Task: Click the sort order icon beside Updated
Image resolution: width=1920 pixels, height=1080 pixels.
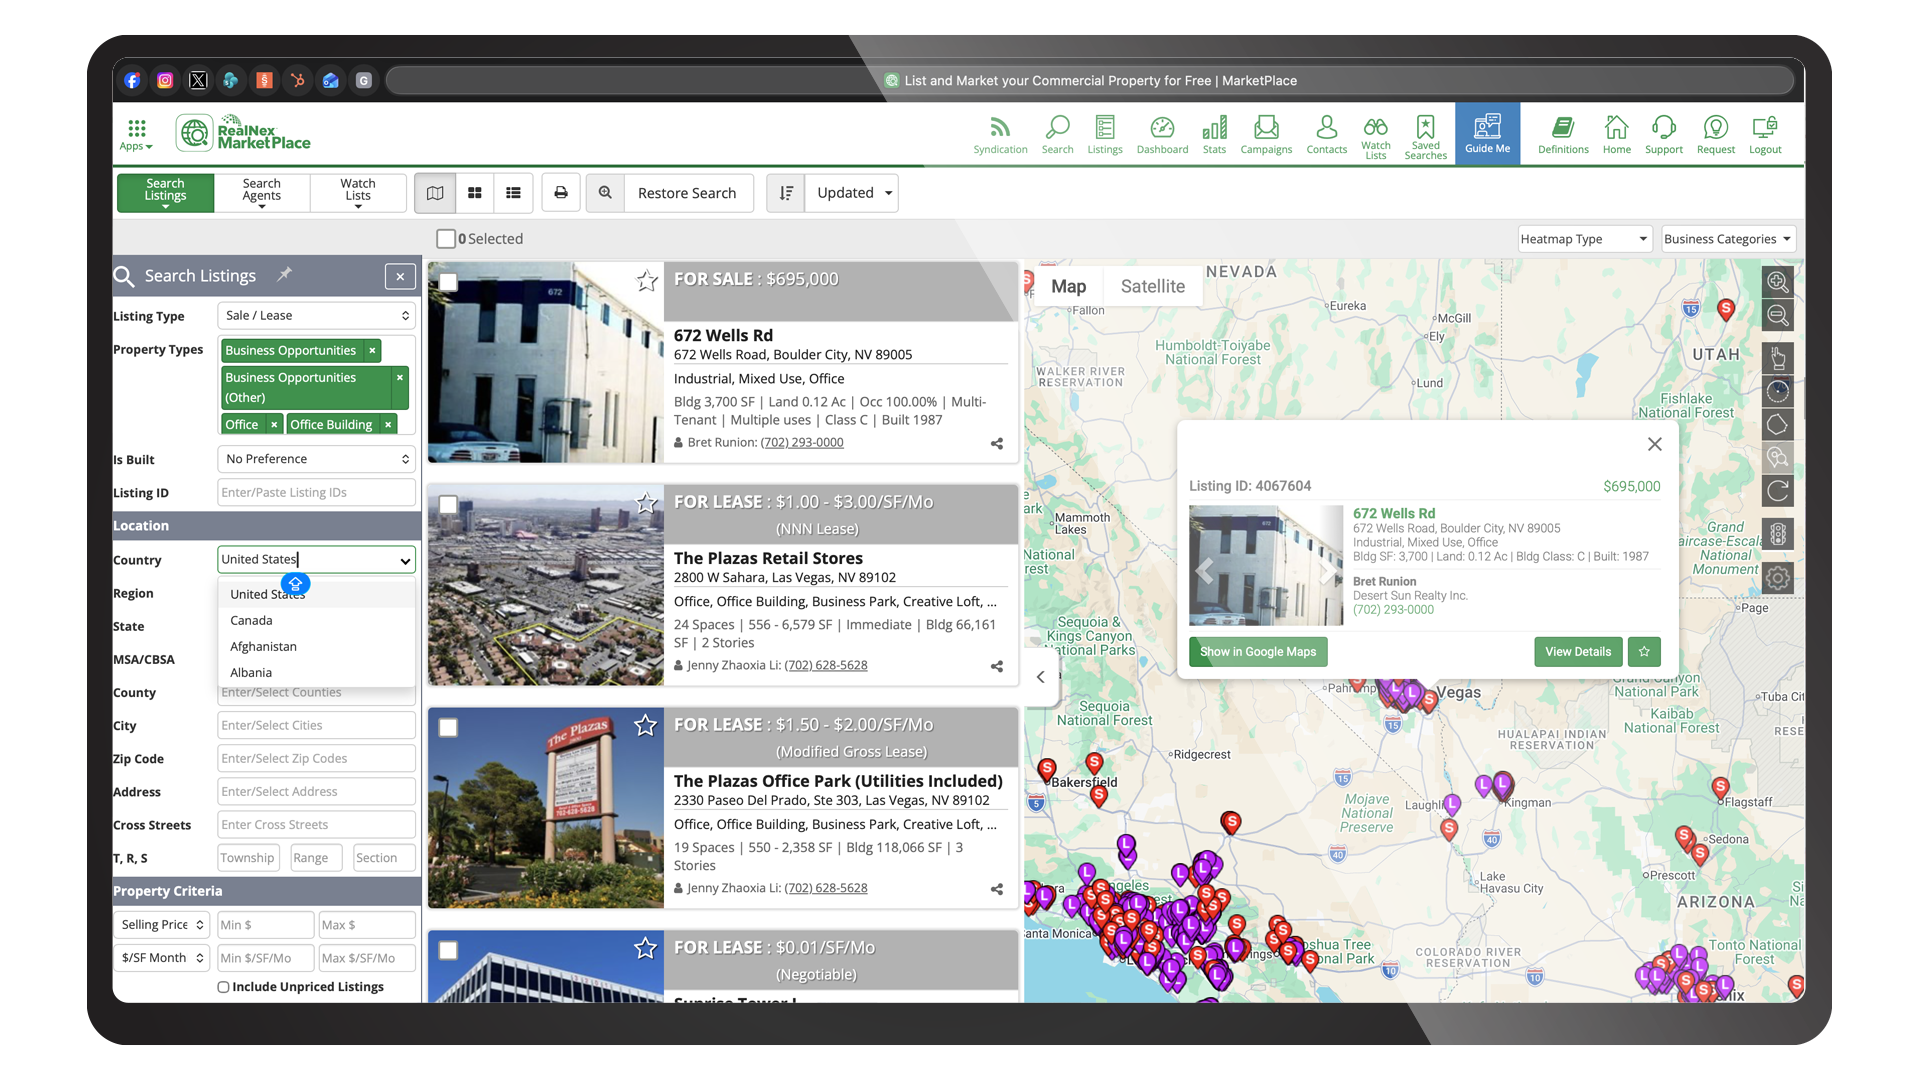Action: pos(786,193)
